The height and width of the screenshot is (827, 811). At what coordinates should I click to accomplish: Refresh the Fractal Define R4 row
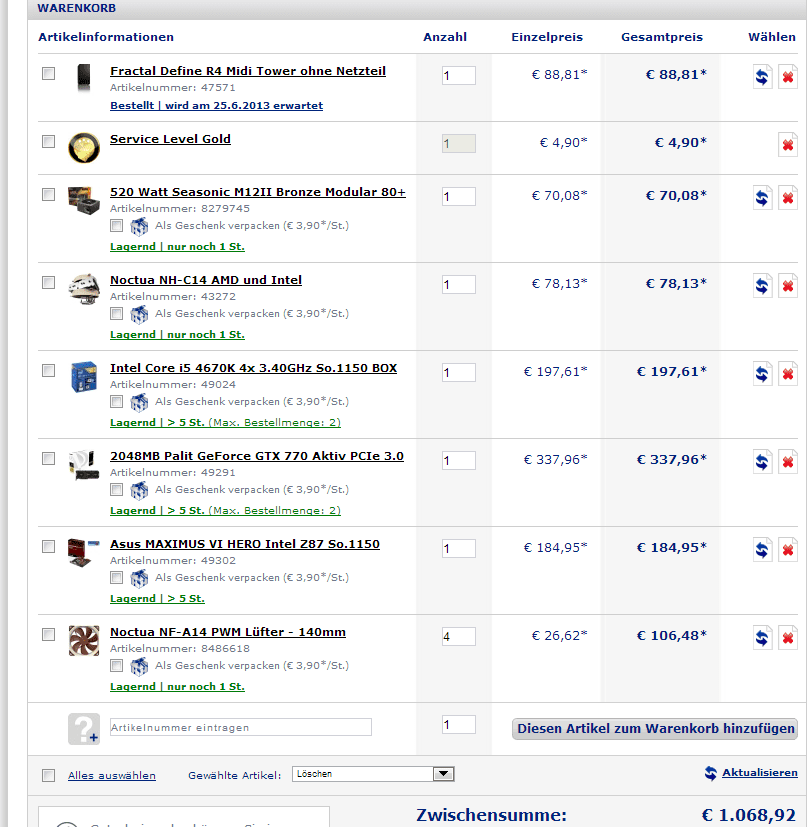(762, 77)
